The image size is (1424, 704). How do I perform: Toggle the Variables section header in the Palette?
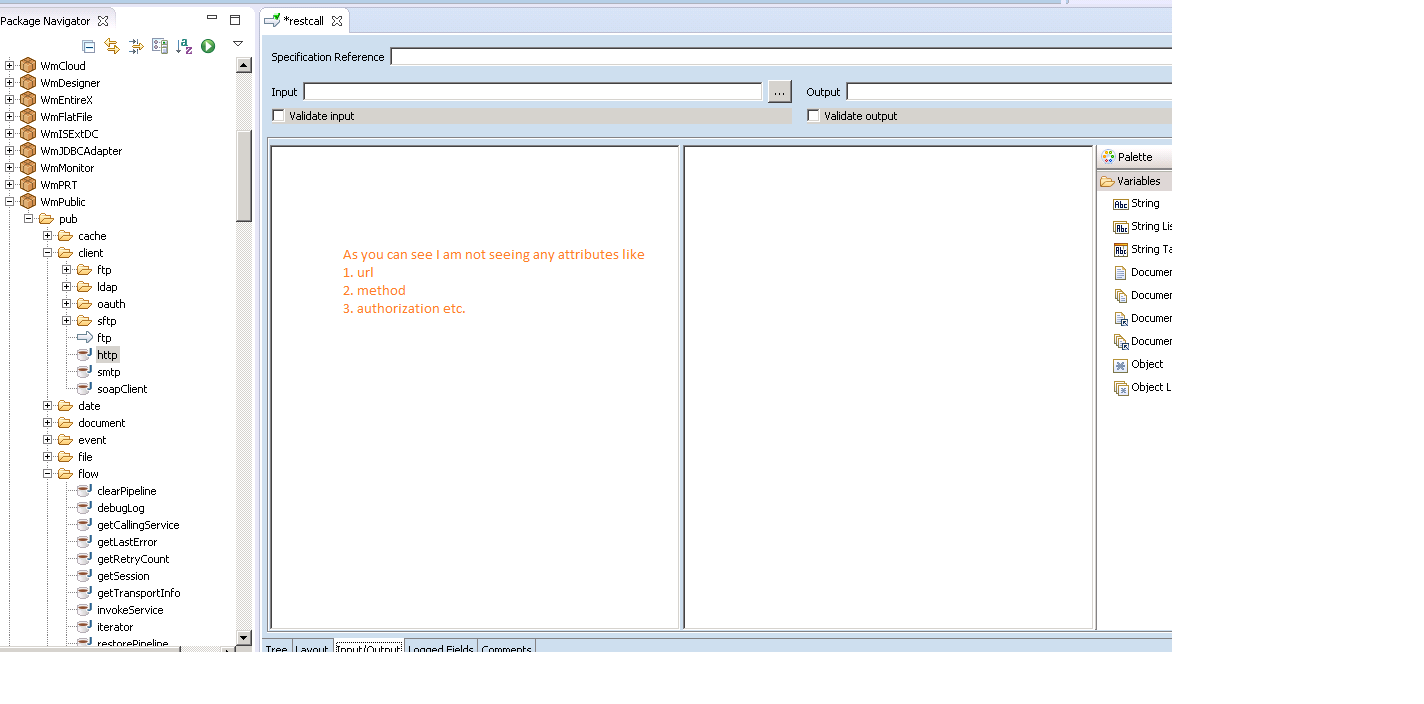1140,180
